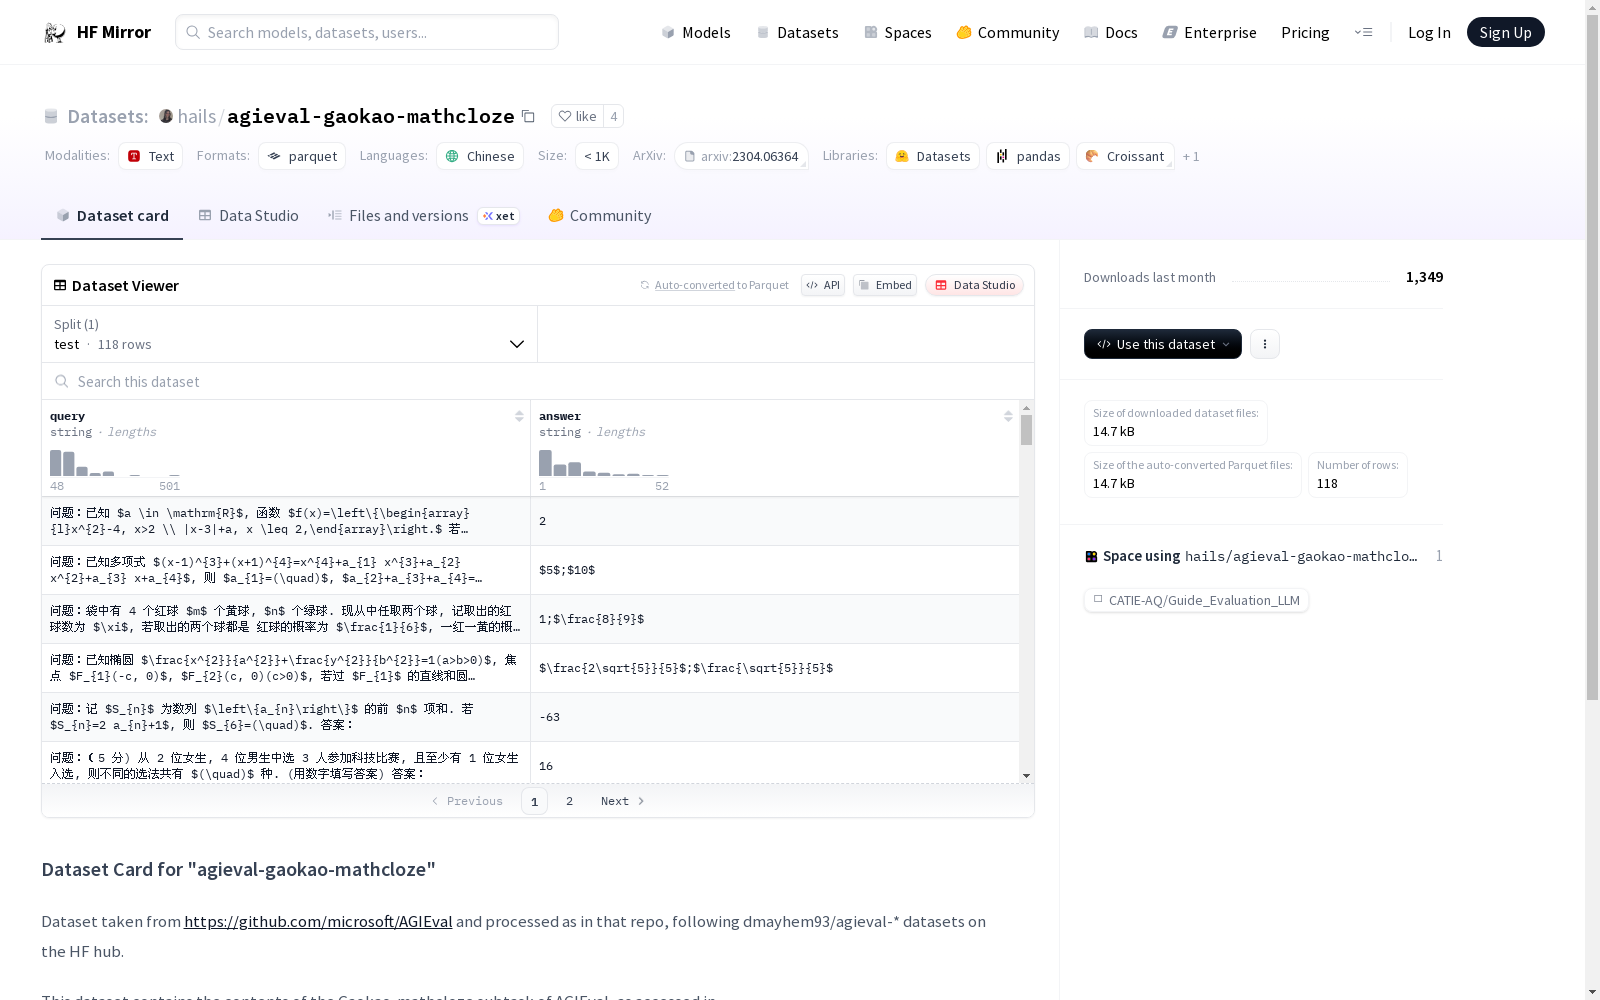Sort the answer column
This screenshot has width=1600, height=1000.
click(1008, 416)
